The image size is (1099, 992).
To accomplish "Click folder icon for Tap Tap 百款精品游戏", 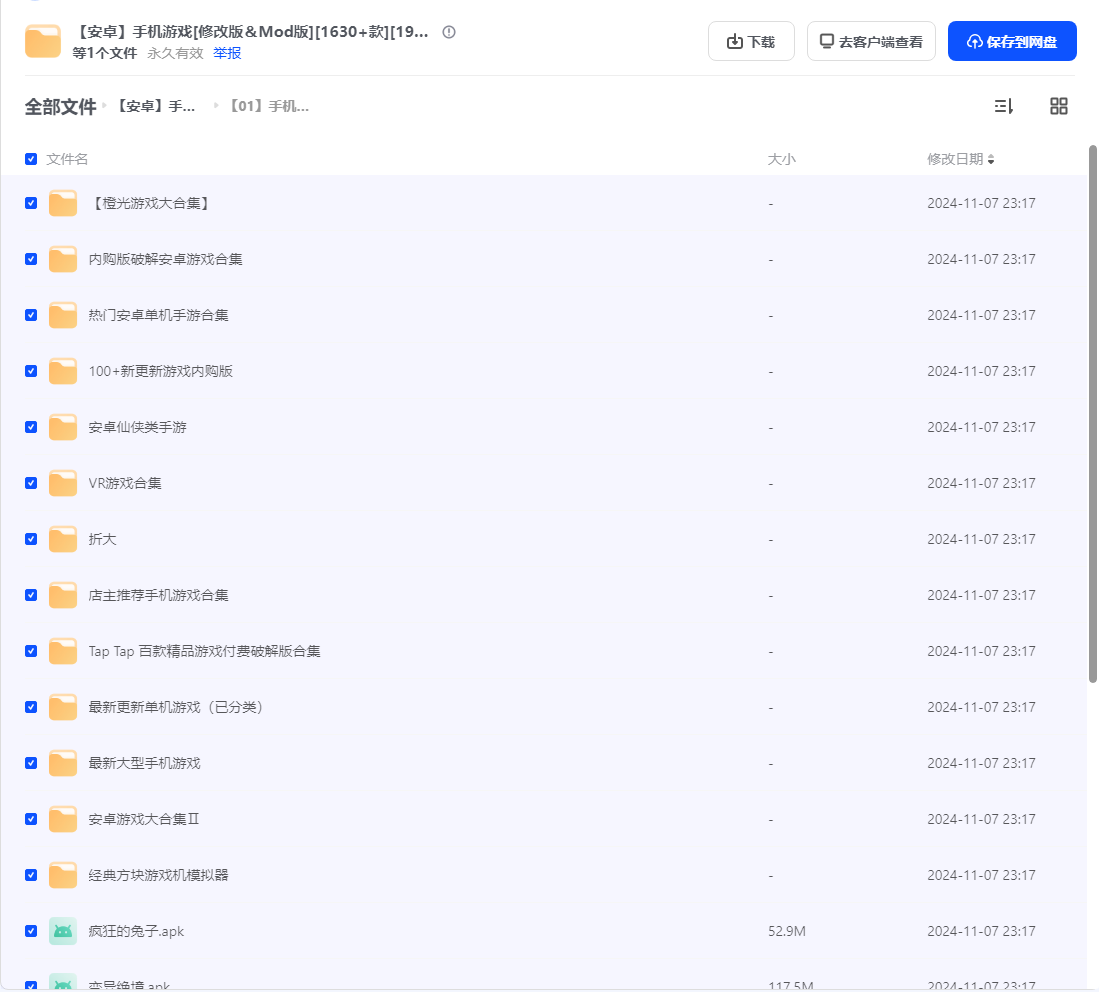I will (63, 651).
